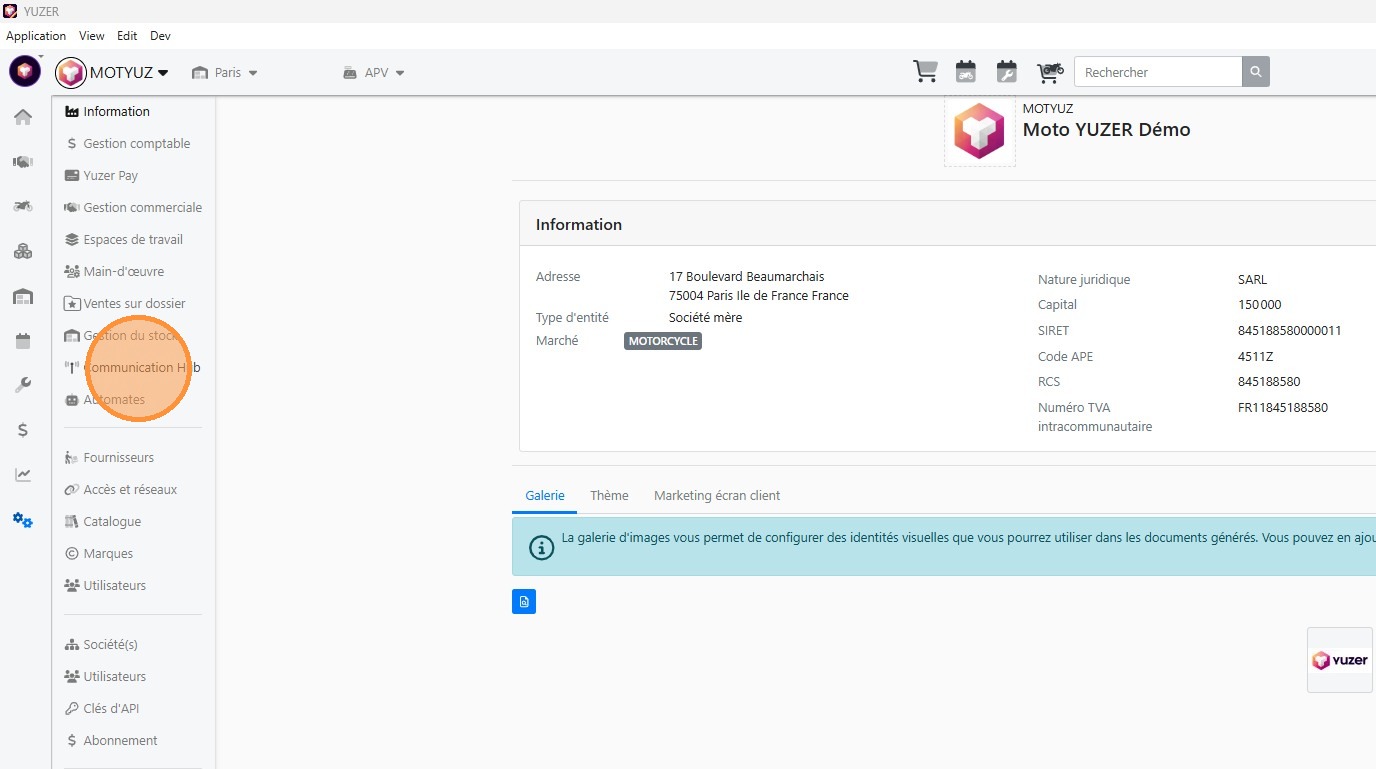Click the large MOTYUZ company logo image
The height and width of the screenshot is (769, 1376).
(979, 131)
